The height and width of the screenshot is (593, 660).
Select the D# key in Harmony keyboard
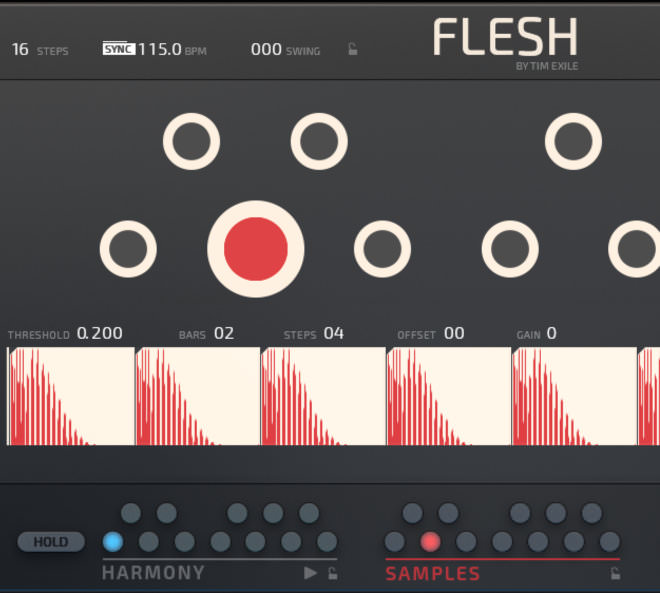167,513
